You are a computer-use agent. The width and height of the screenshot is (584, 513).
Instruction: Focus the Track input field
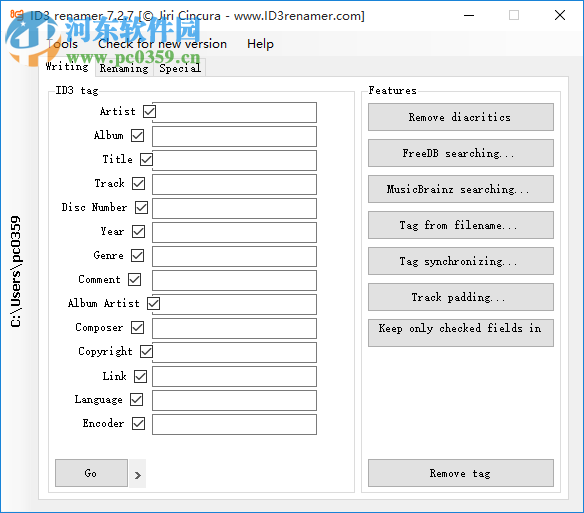point(234,184)
